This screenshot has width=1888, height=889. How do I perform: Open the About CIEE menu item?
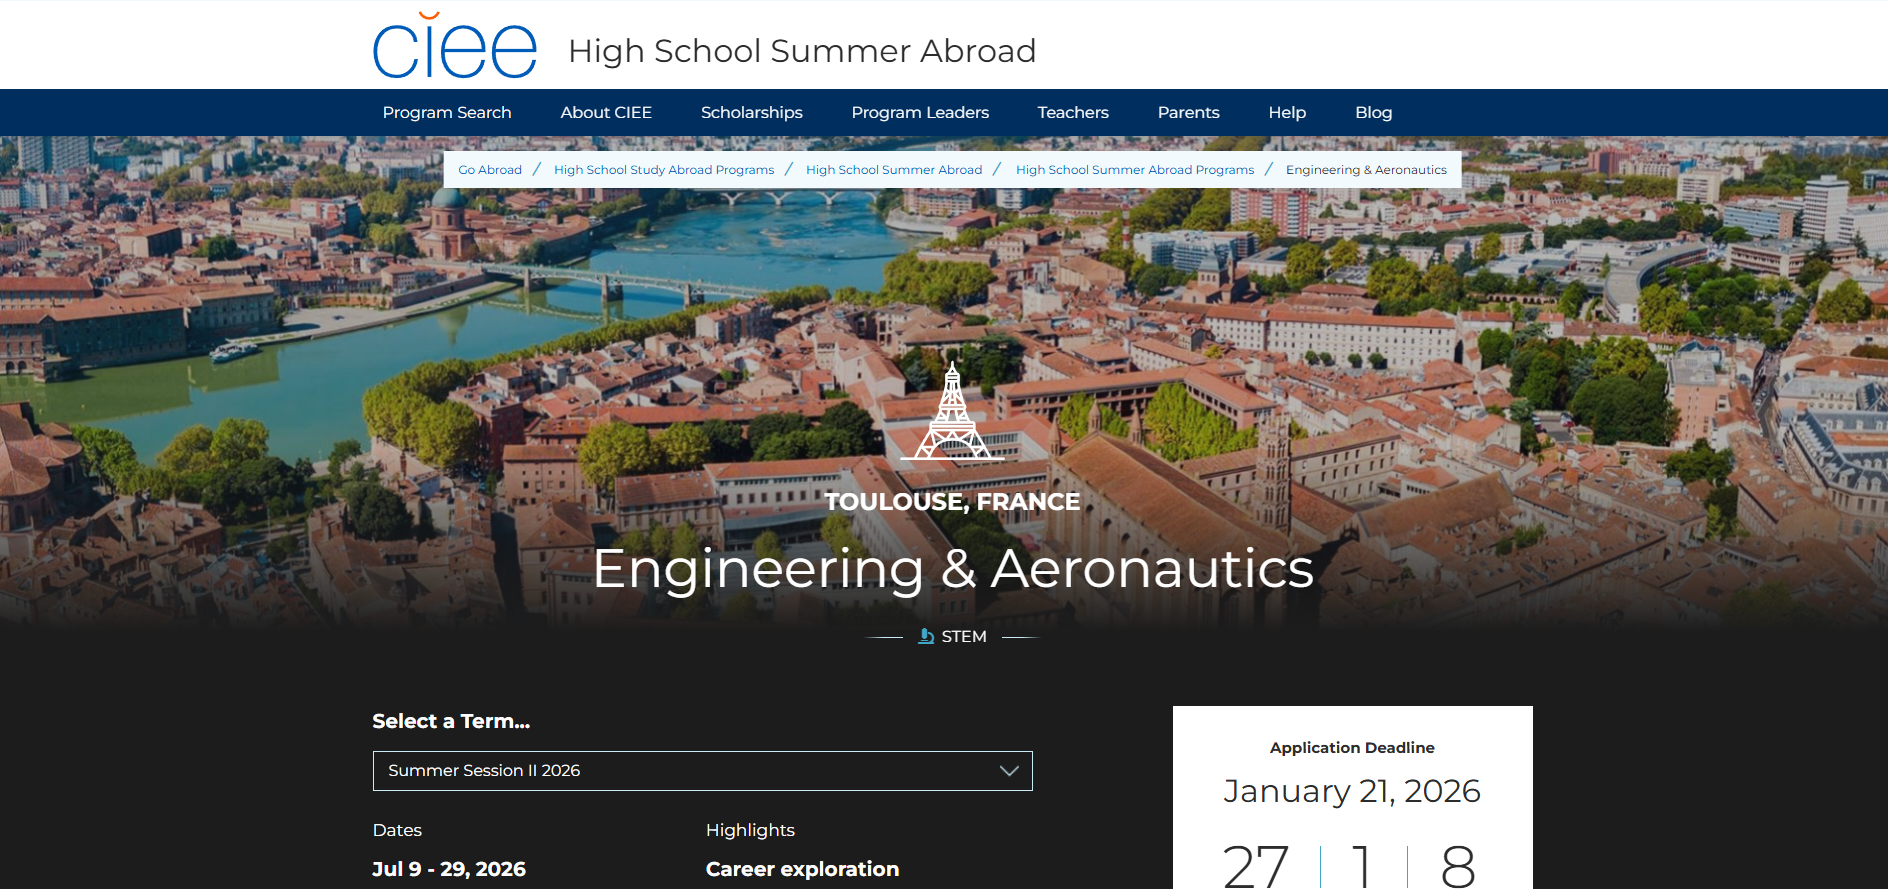(606, 113)
